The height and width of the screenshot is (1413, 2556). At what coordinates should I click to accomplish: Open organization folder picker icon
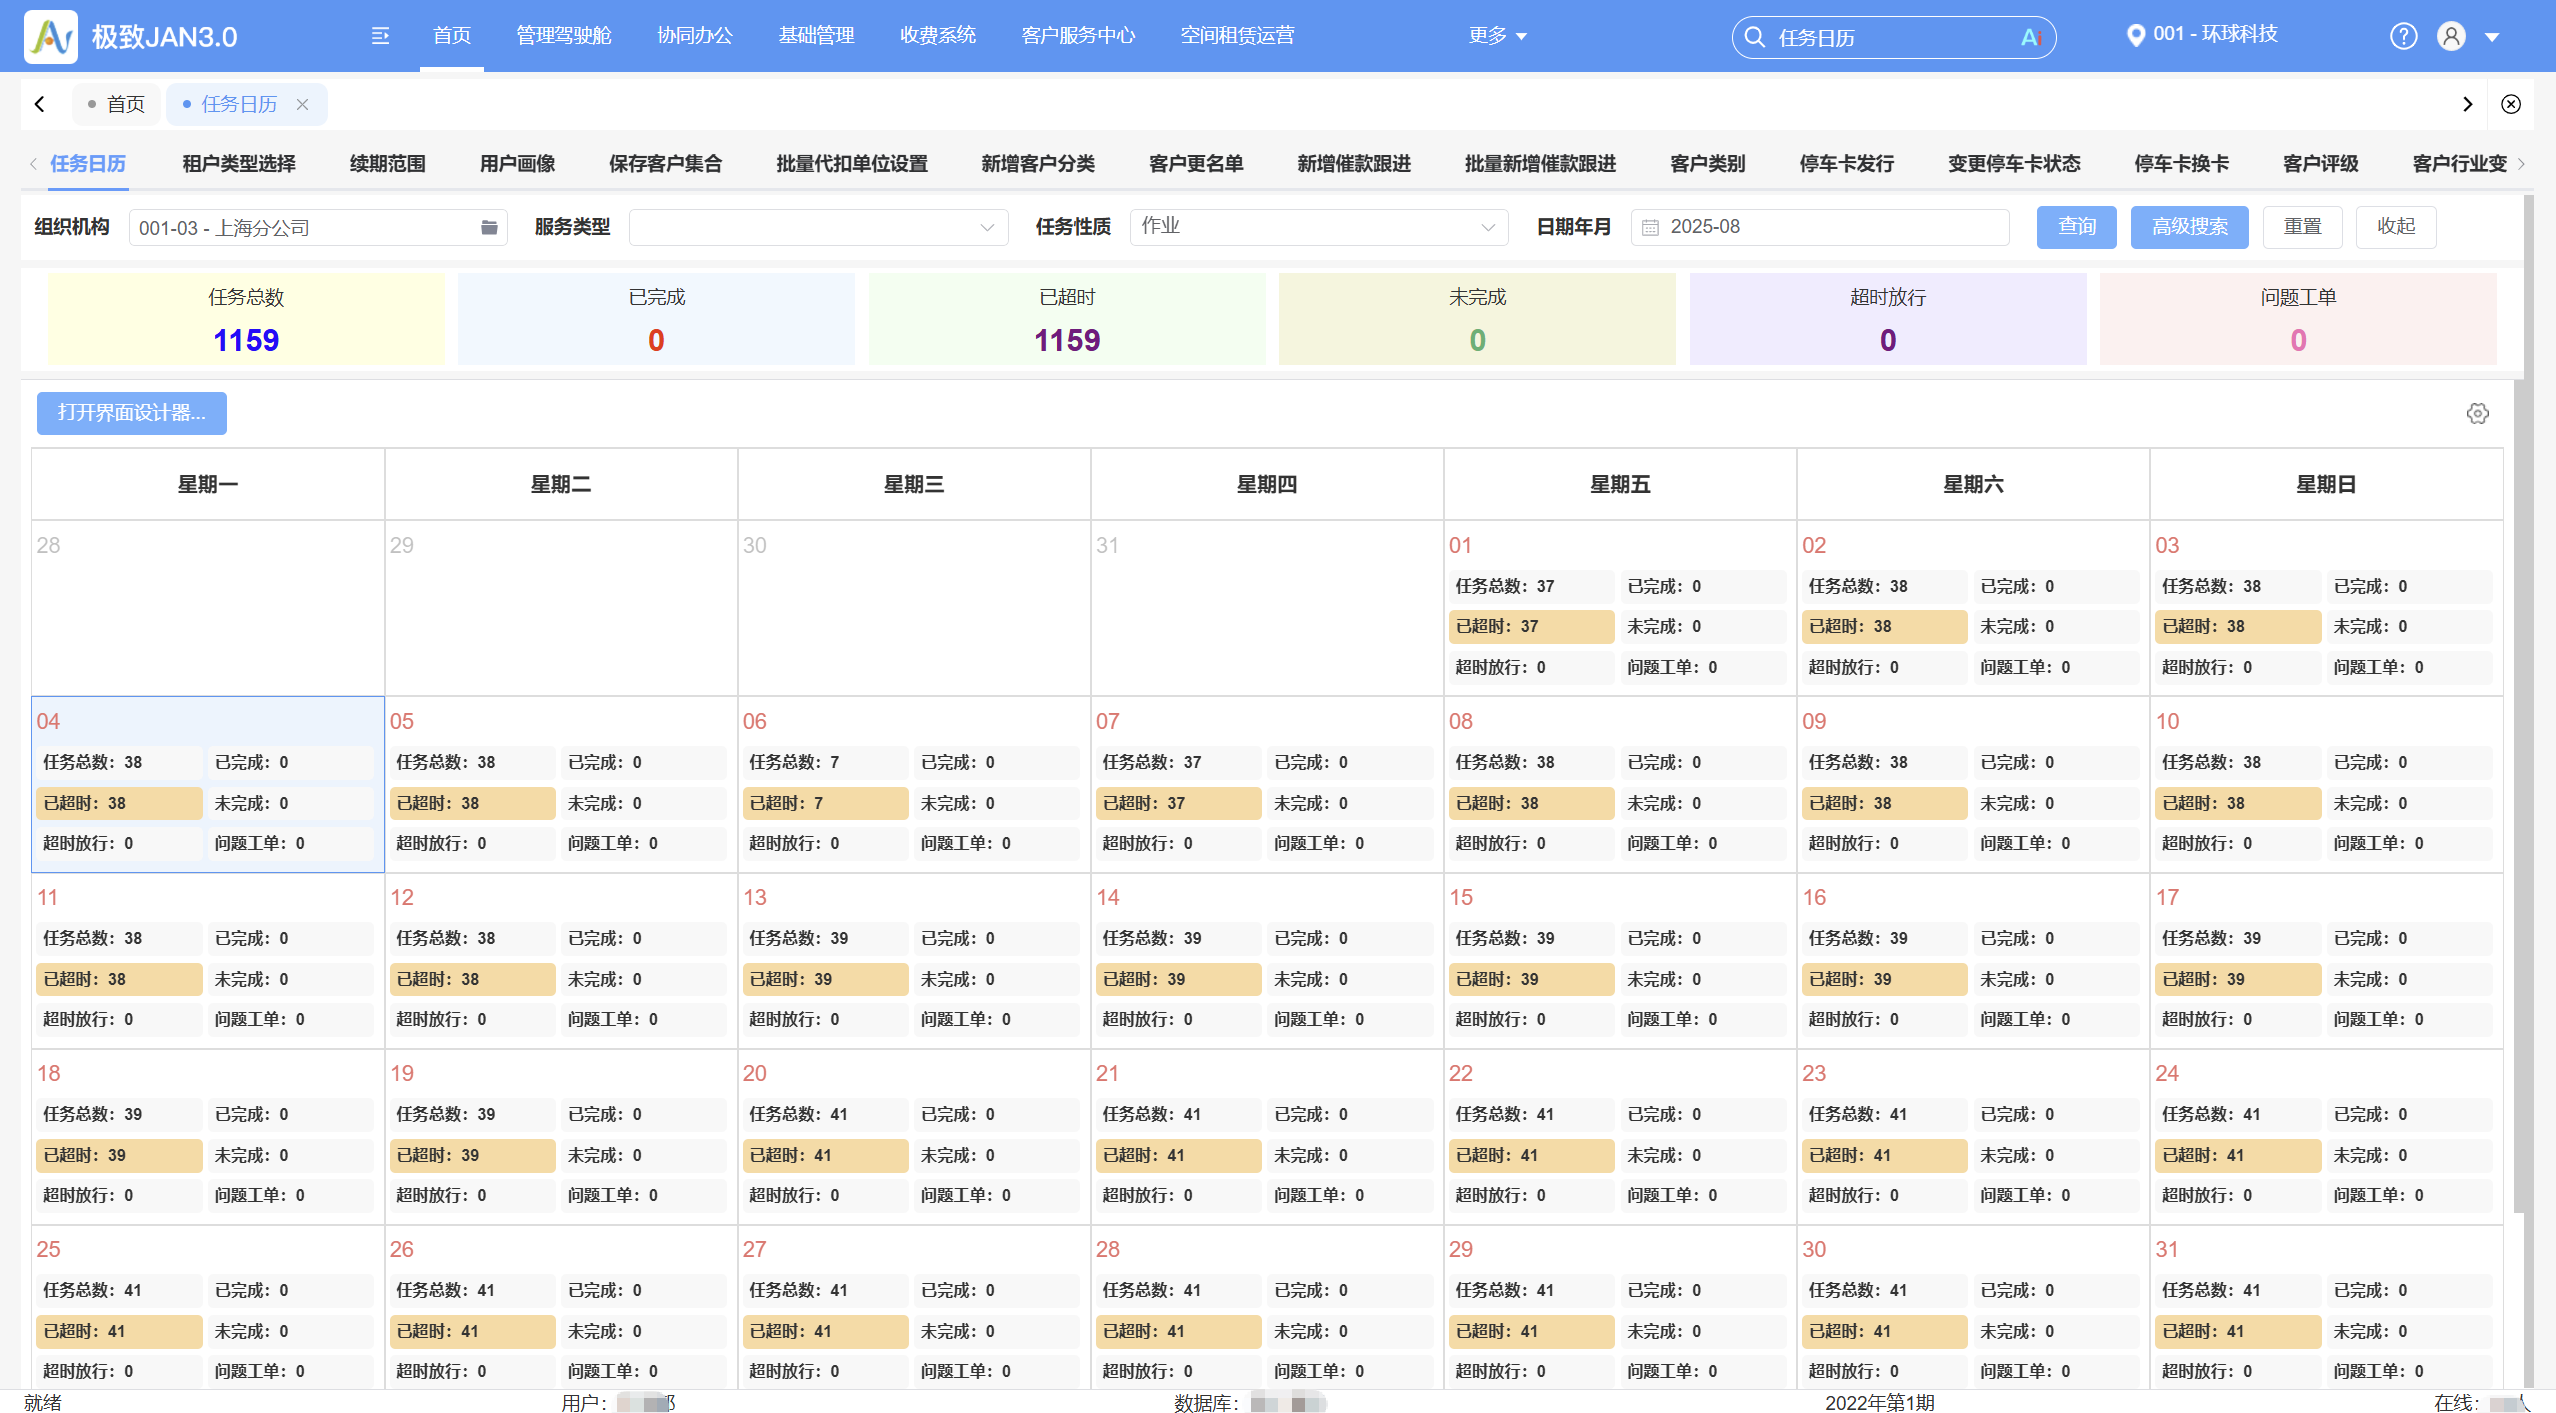(x=489, y=228)
